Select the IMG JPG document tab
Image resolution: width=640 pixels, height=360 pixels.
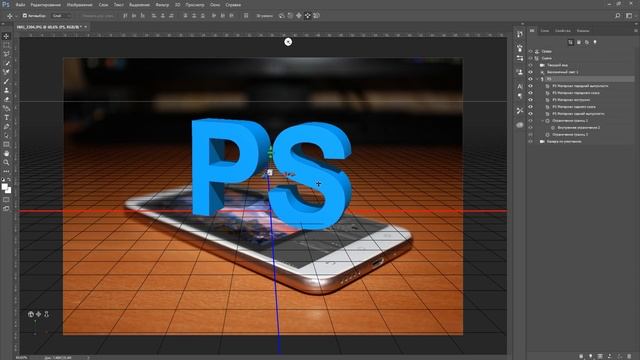pos(49,27)
